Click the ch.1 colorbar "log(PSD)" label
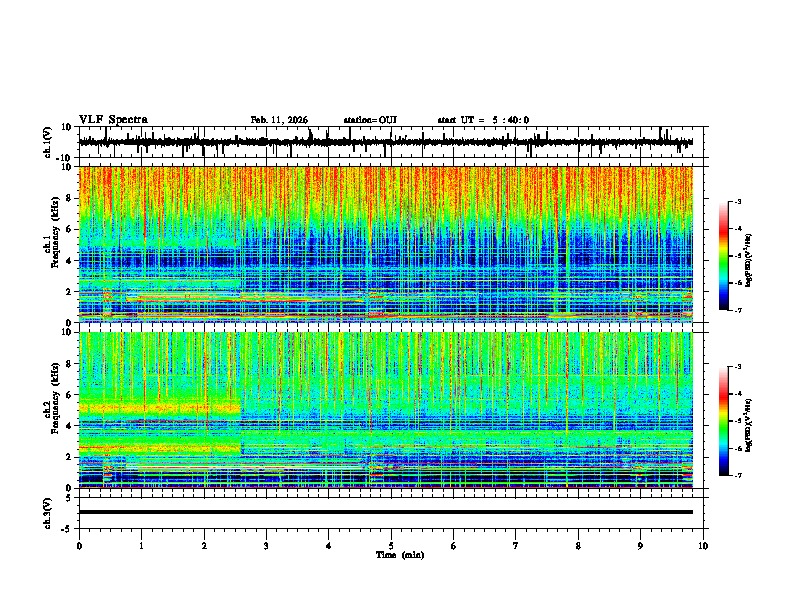The image size is (792, 612). [748, 261]
